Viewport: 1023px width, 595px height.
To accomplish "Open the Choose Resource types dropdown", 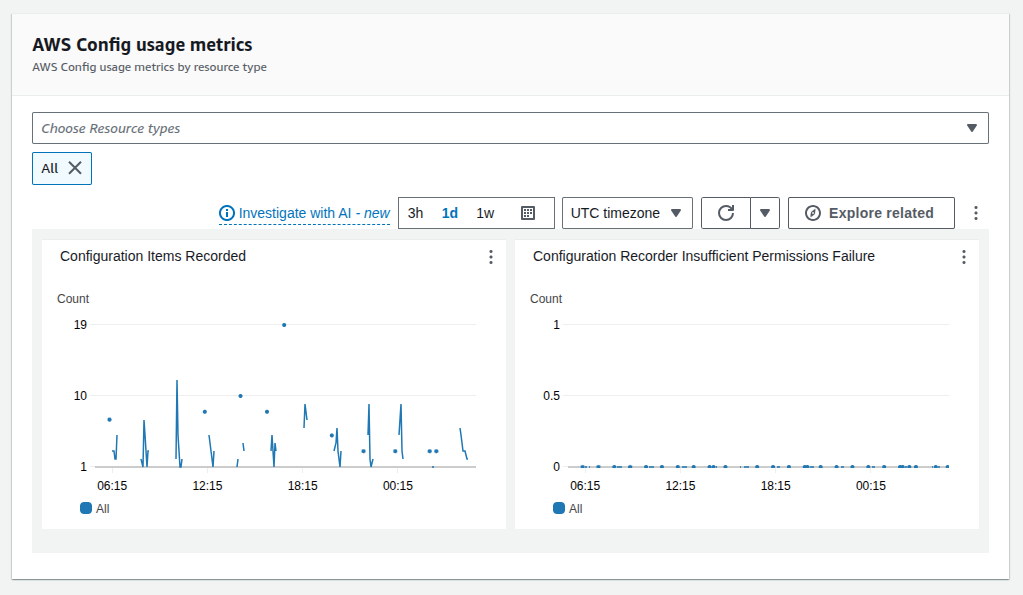I will click(x=971, y=128).
